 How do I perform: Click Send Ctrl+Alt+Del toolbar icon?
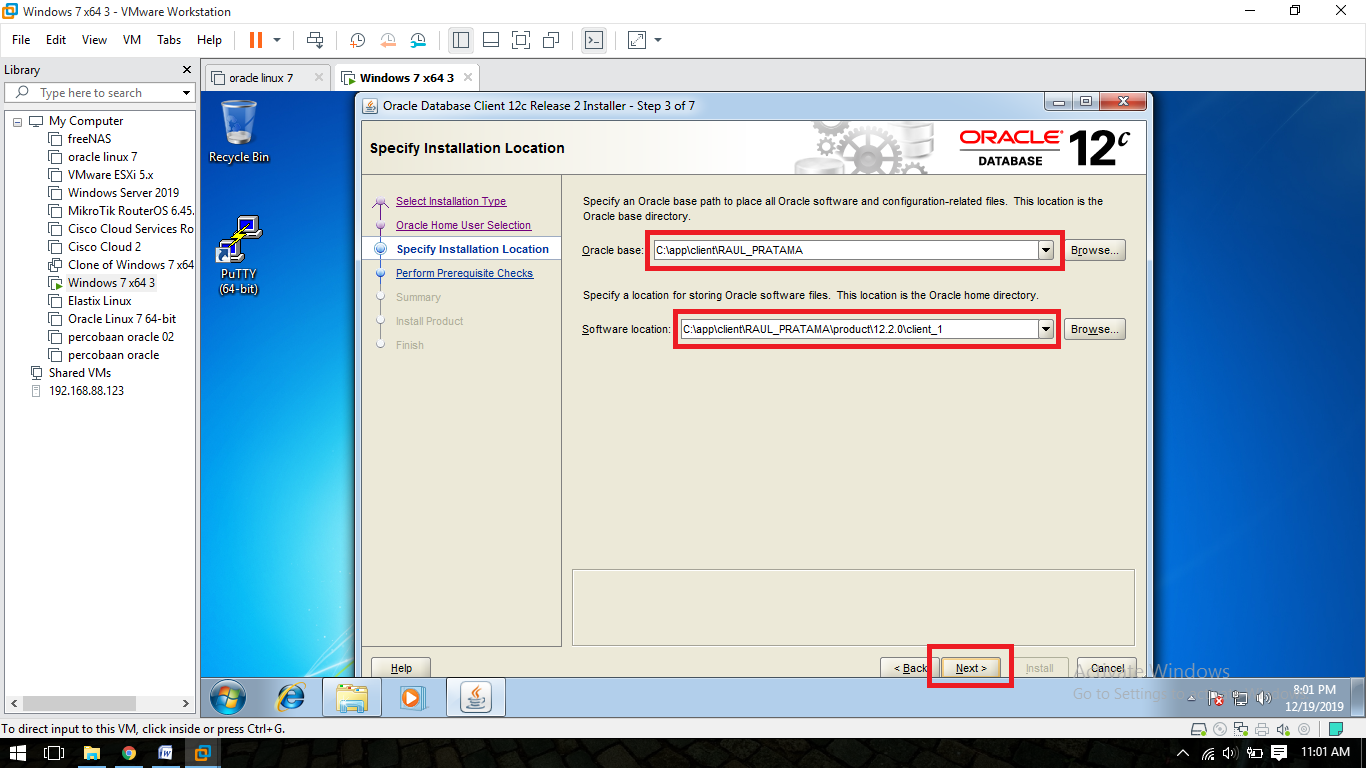click(315, 40)
